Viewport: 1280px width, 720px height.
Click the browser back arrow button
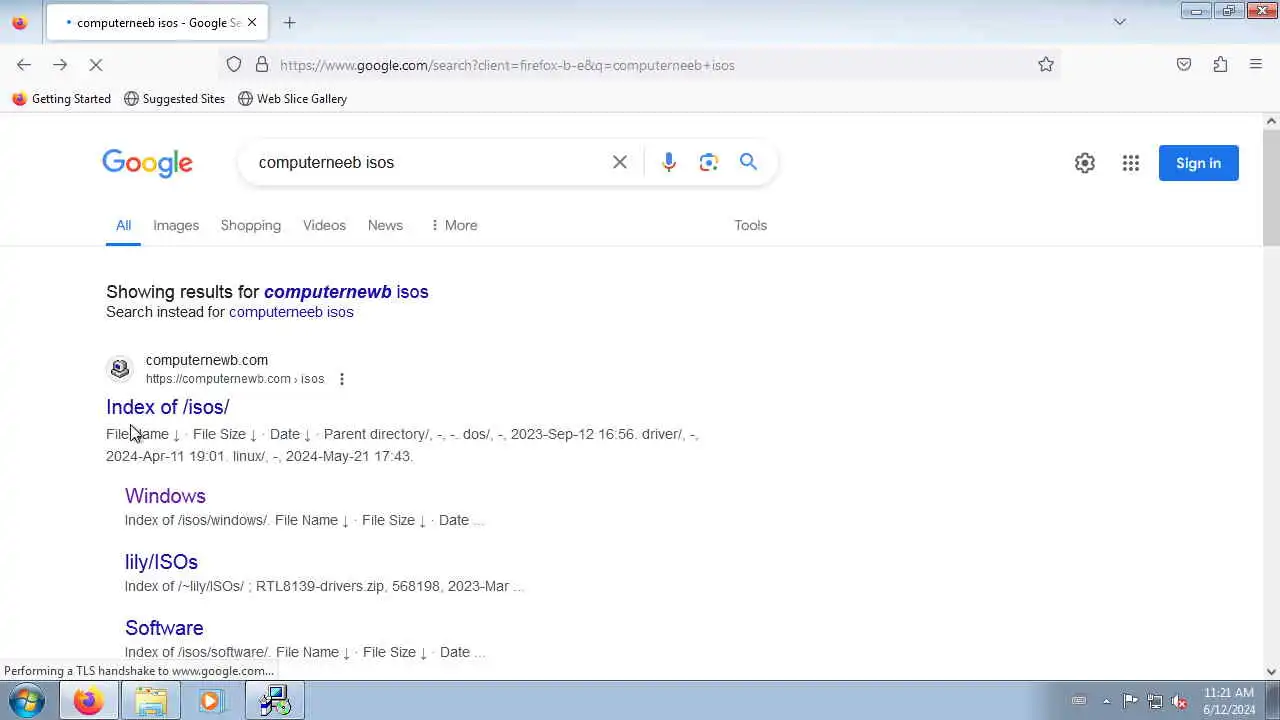[x=24, y=65]
